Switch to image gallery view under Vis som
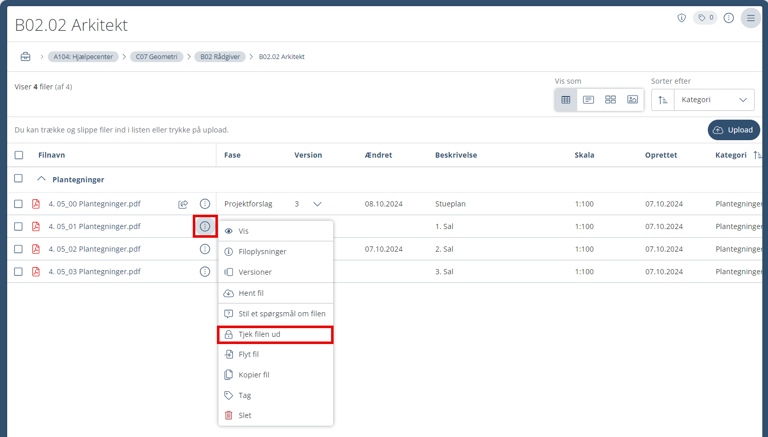768x437 pixels. pos(632,100)
